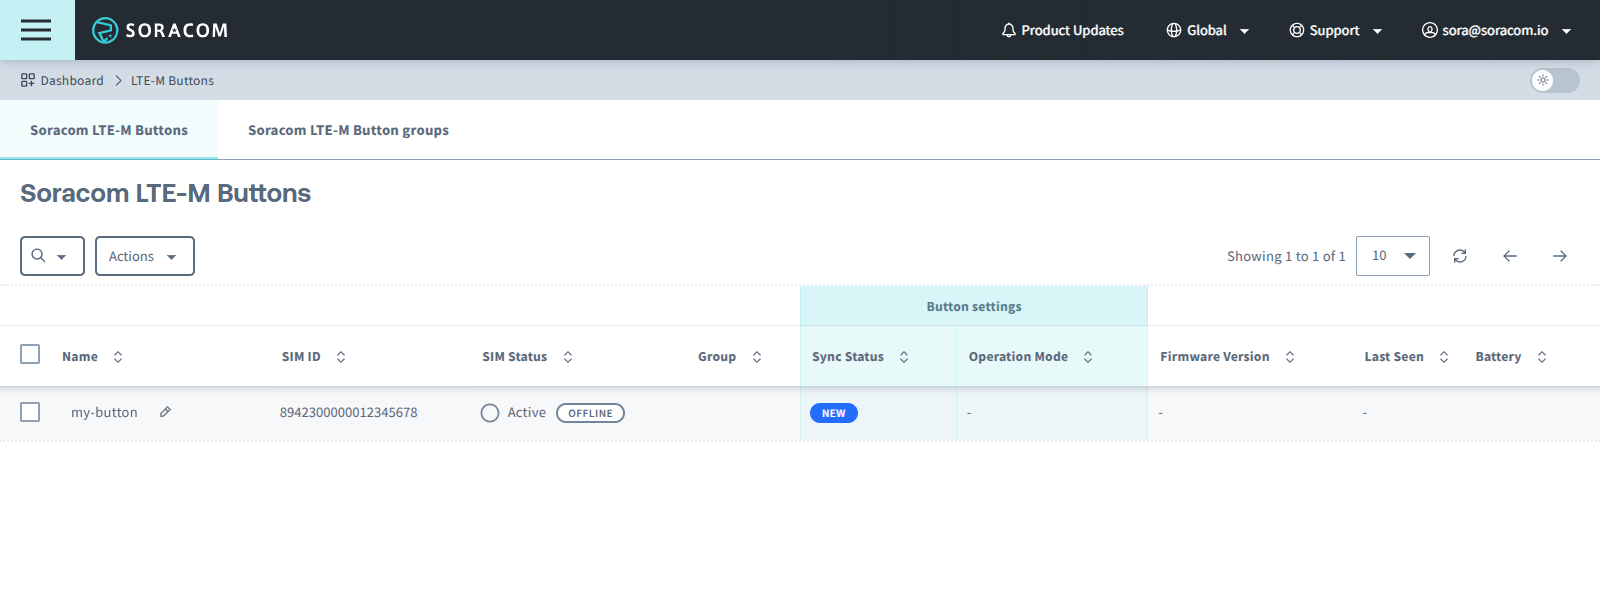Sort by SIM ID column arrows

tap(341, 357)
